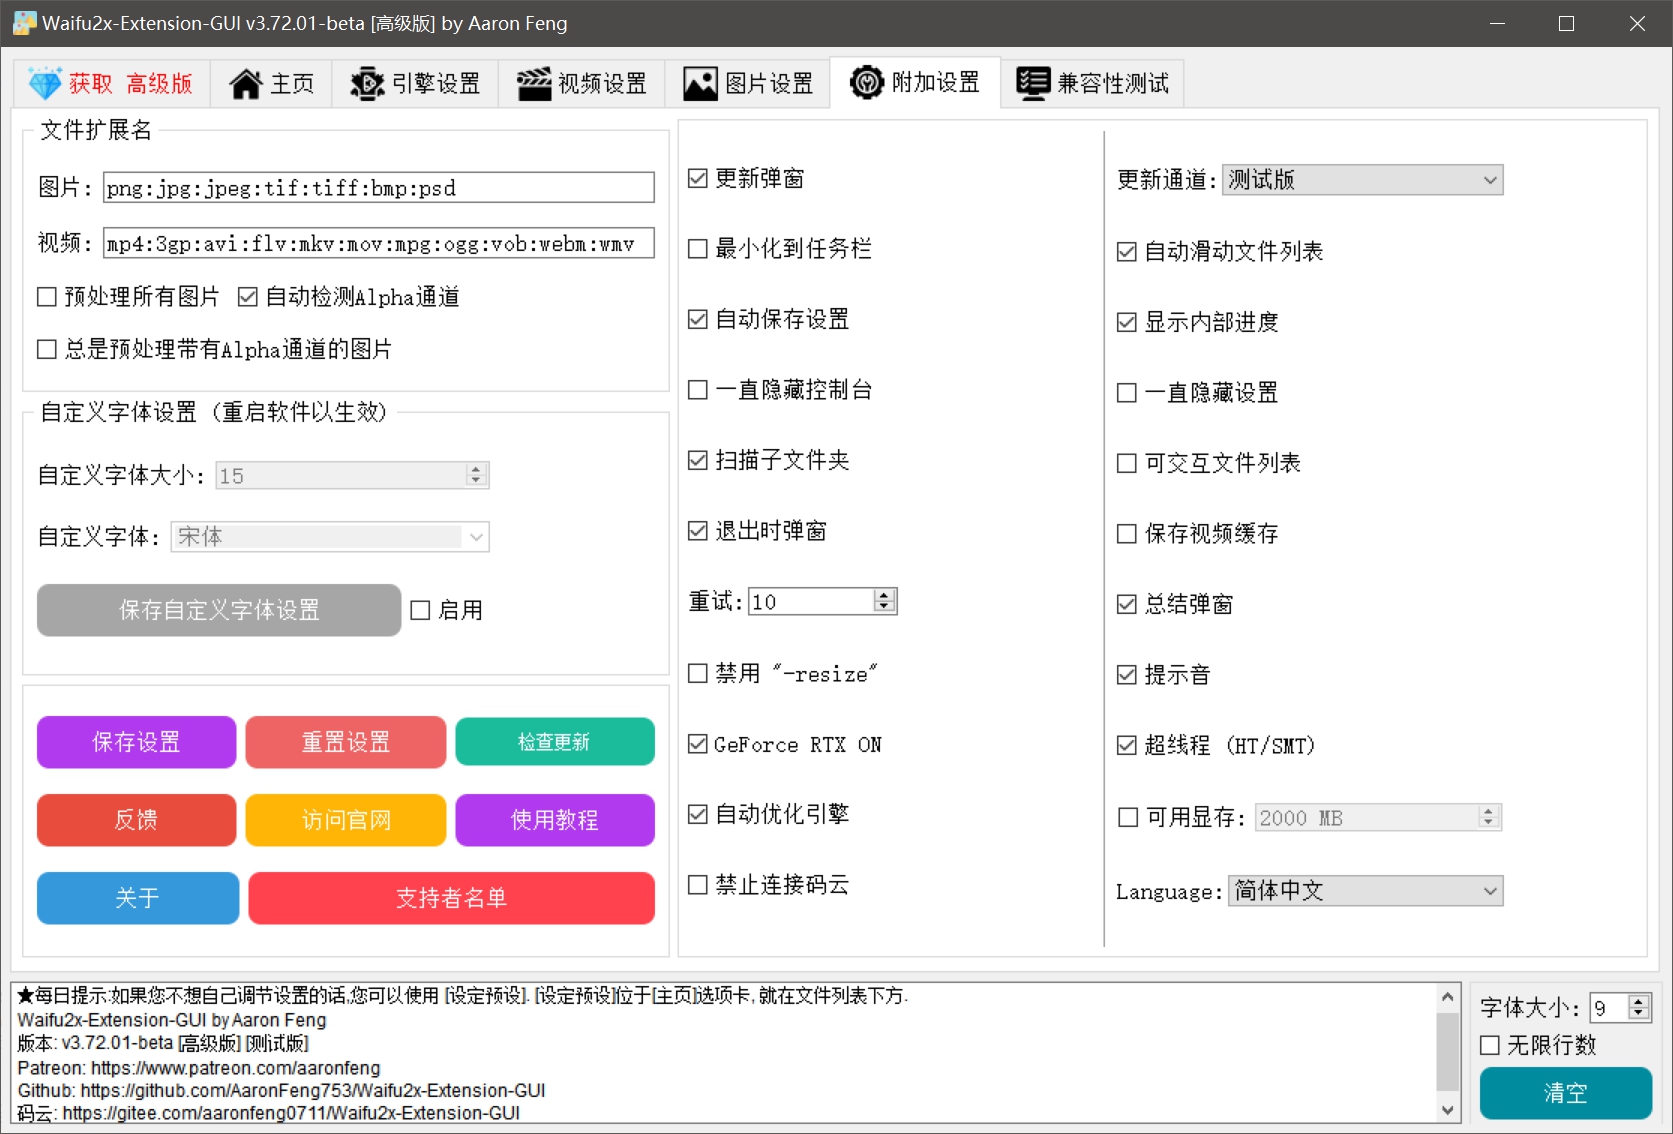Click the 重置设置 button
Viewport: 1673px width, 1134px height.
coord(346,742)
